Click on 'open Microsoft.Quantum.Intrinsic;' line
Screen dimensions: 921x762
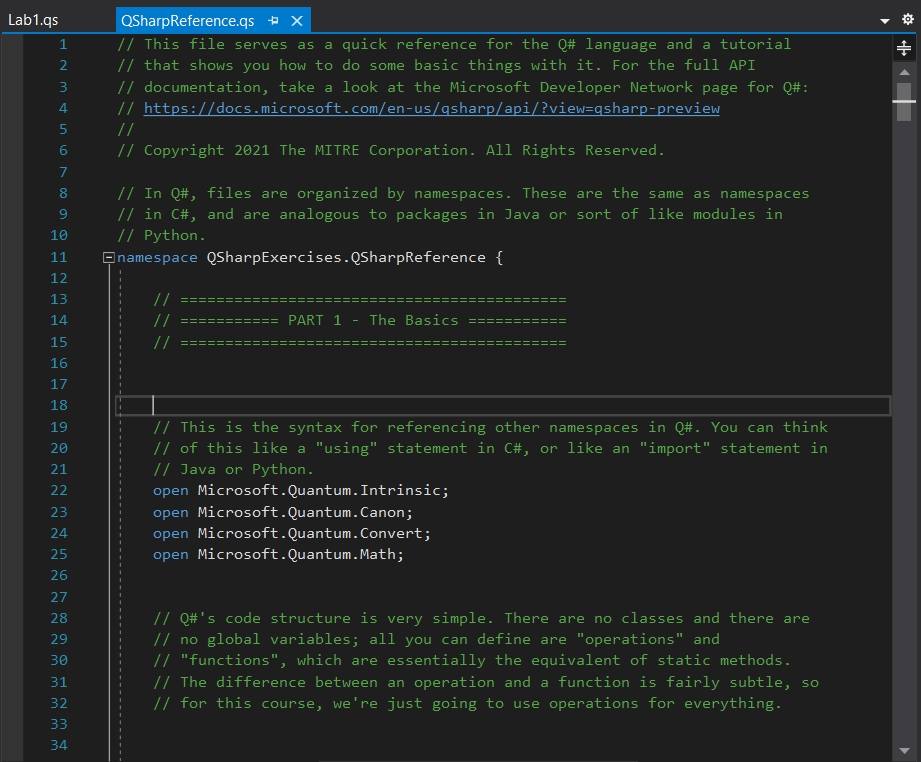[x=301, y=490]
